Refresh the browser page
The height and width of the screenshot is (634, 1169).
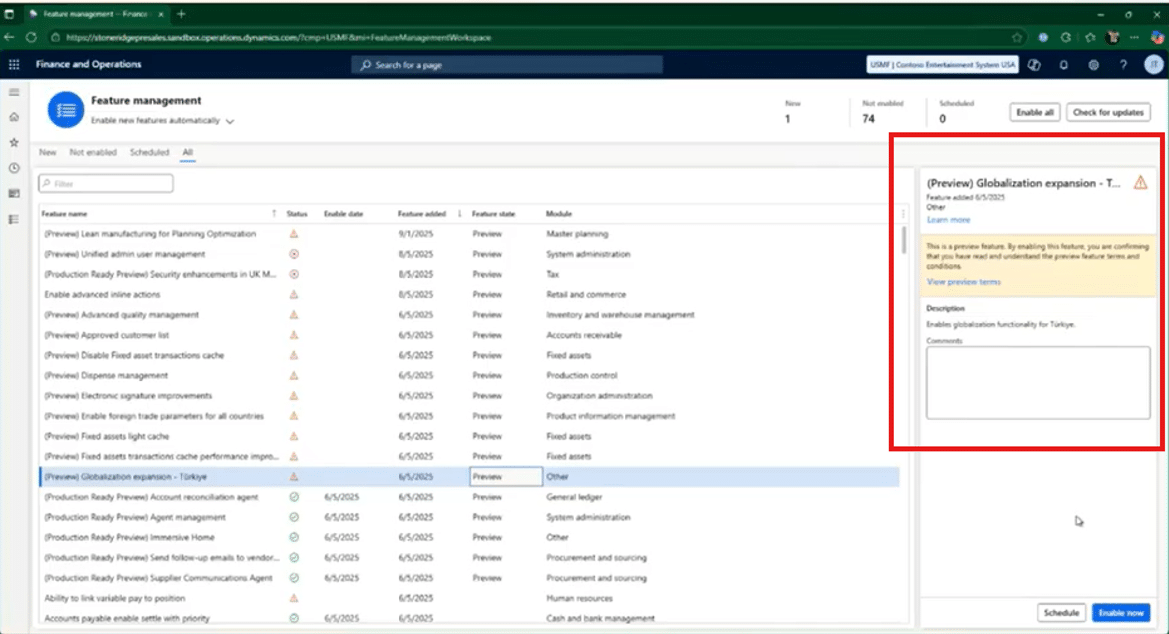click(31, 37)
